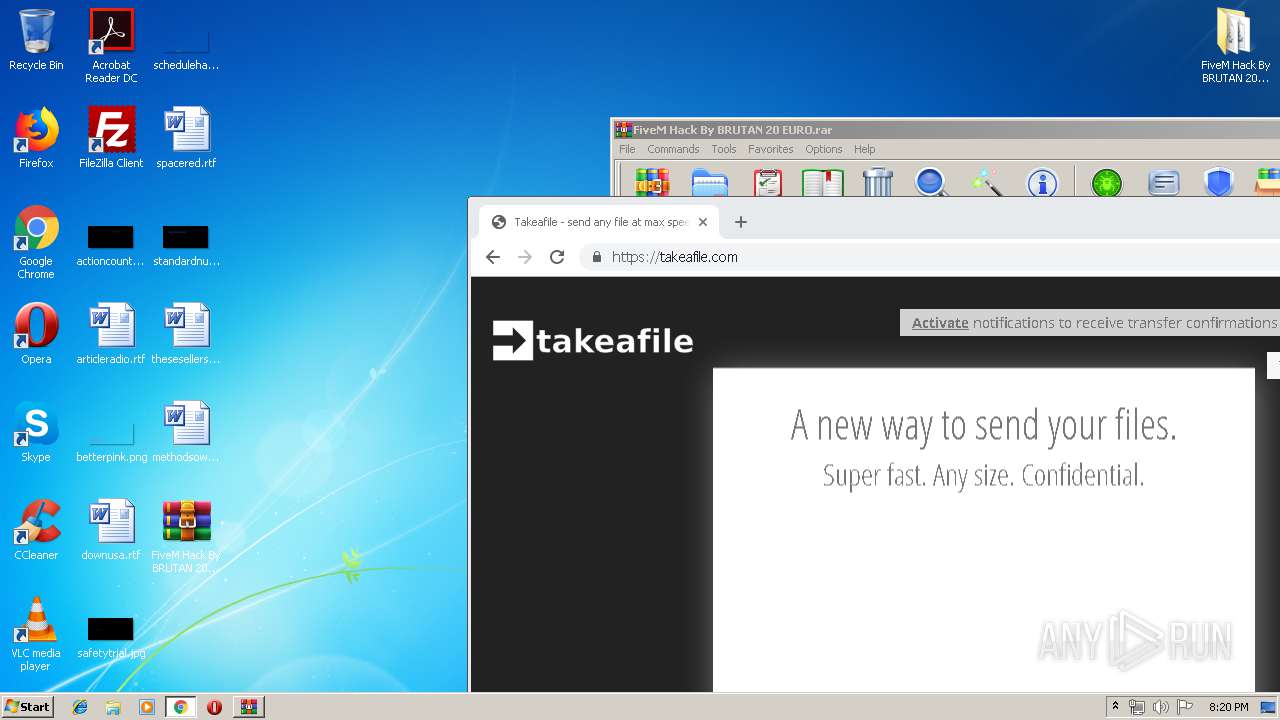Open Tools menu in WinRAR
The image size is (1280, 720).
(x=724, y=149)
